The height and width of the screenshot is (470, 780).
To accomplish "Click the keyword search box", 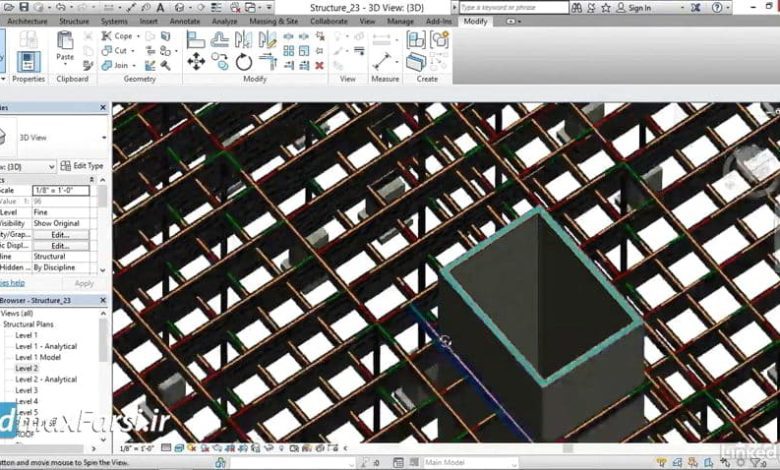I will pos(513,7).
